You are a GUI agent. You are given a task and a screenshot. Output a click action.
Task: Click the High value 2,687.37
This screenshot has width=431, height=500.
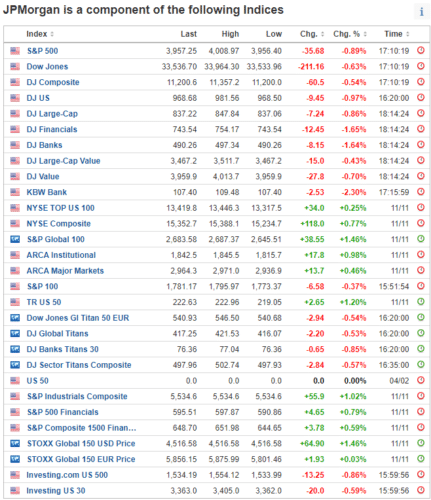pos(224,239)
